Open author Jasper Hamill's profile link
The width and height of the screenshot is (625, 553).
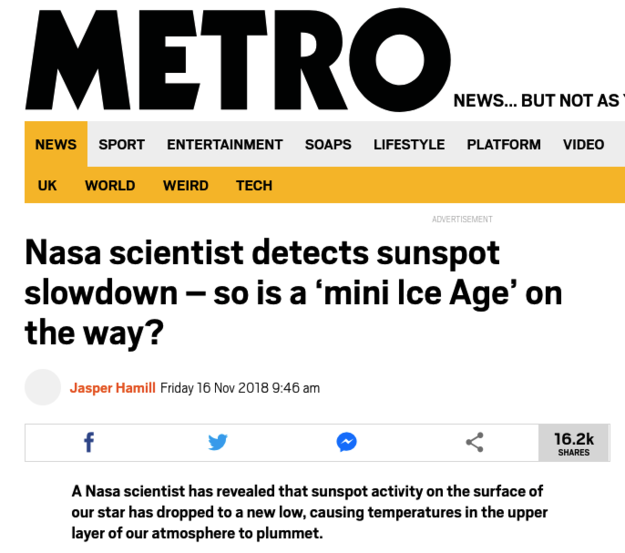113,388
